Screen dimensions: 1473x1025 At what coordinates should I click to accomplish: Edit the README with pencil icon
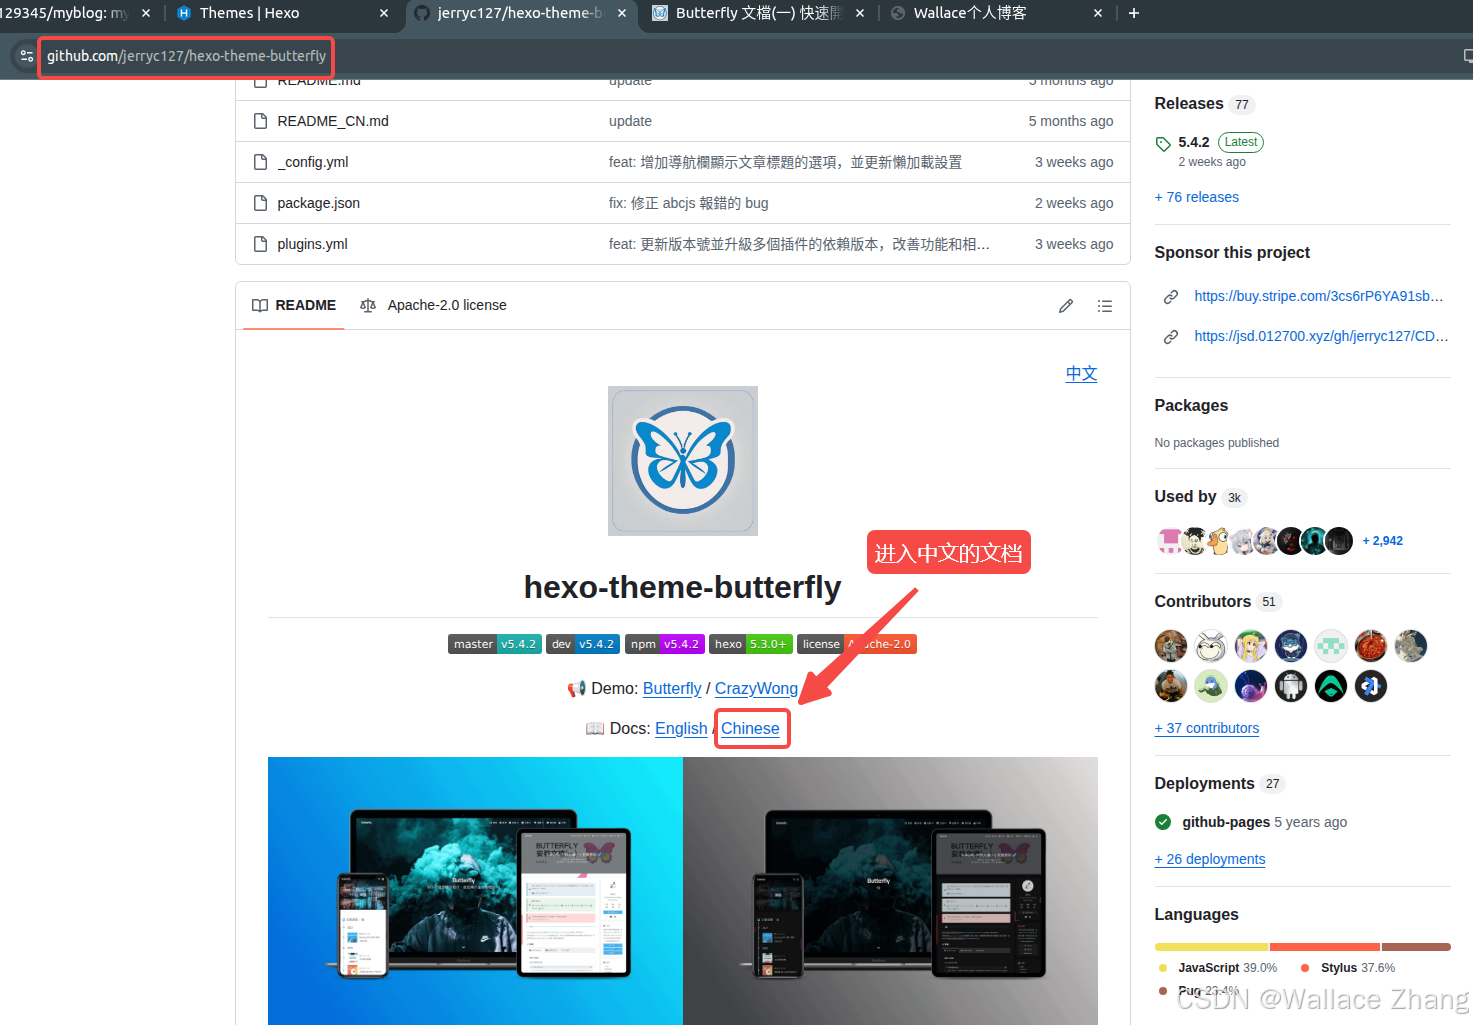tap(1066, 306)
